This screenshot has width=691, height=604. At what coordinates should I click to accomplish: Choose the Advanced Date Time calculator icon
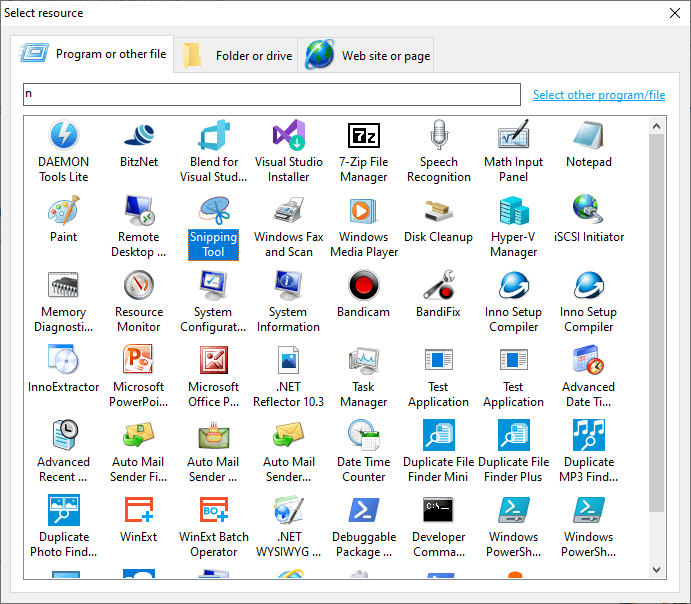click(589, 360)
